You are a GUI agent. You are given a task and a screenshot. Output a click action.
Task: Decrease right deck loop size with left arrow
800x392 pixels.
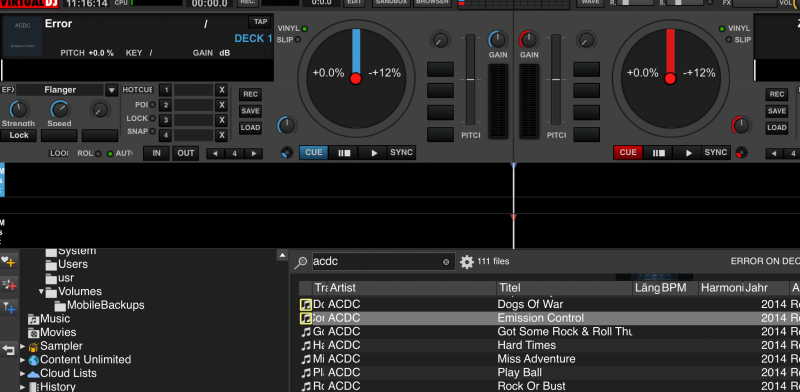[774, 154]
